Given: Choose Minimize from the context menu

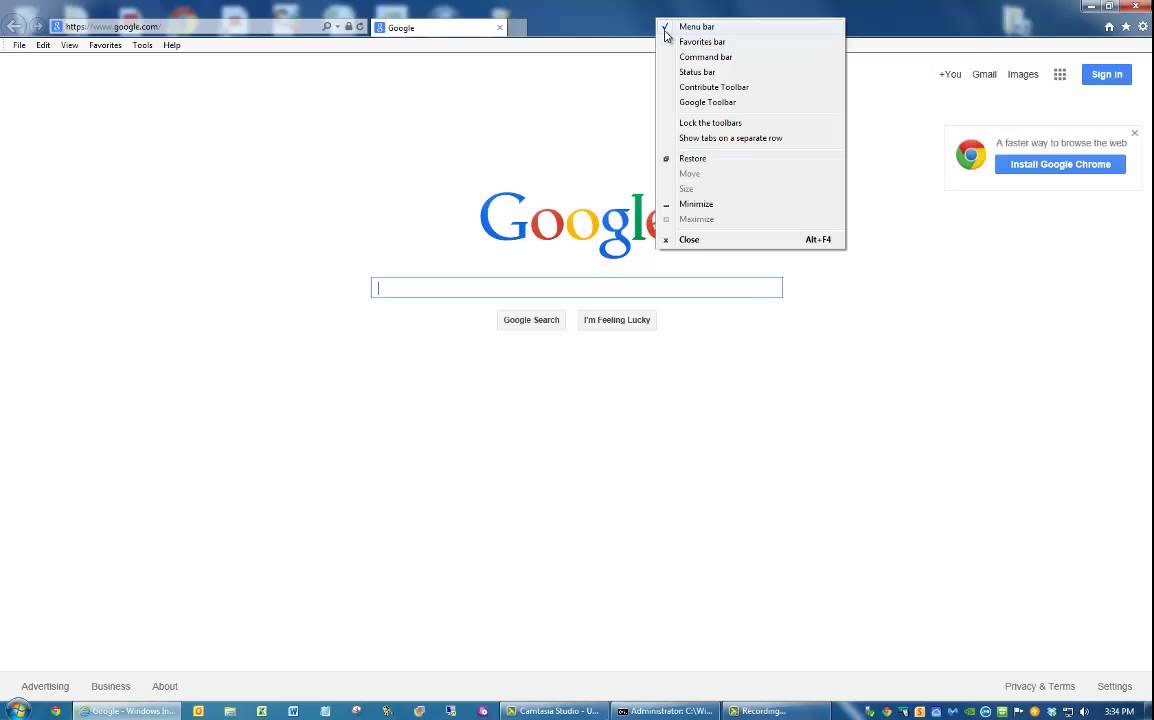Looking at the screenshot, I should tap(750, 204).
